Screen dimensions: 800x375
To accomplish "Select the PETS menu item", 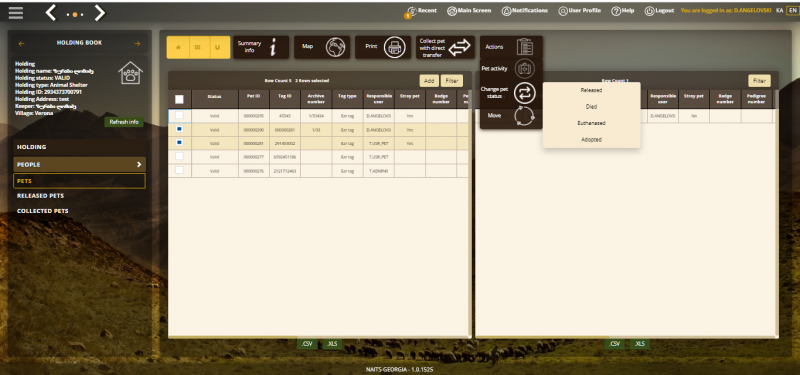I will coord(79,181).
